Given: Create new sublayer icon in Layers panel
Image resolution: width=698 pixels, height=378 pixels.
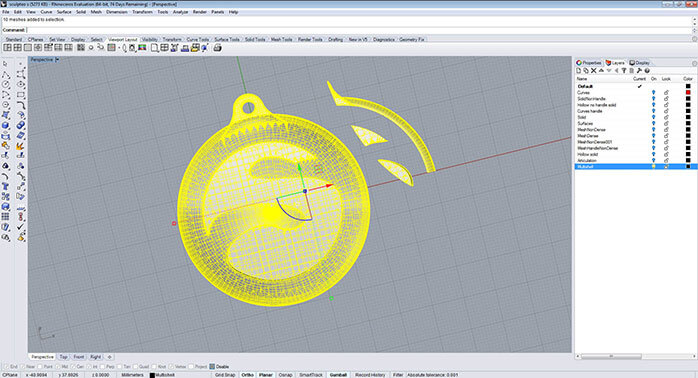Looking at the screenshot, I should click(586, 71).
